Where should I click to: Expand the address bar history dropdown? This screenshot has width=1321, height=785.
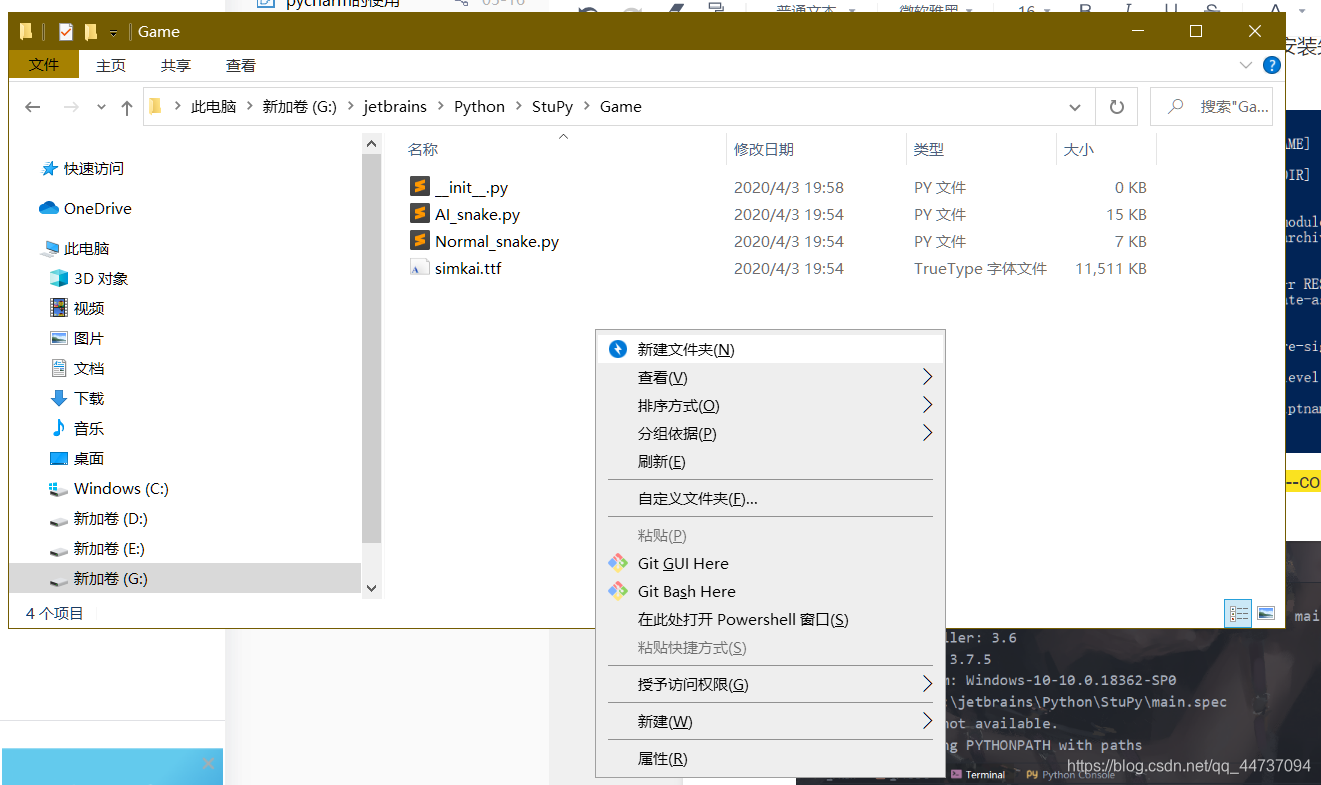pyautogui.click(x=1075, y=107)
